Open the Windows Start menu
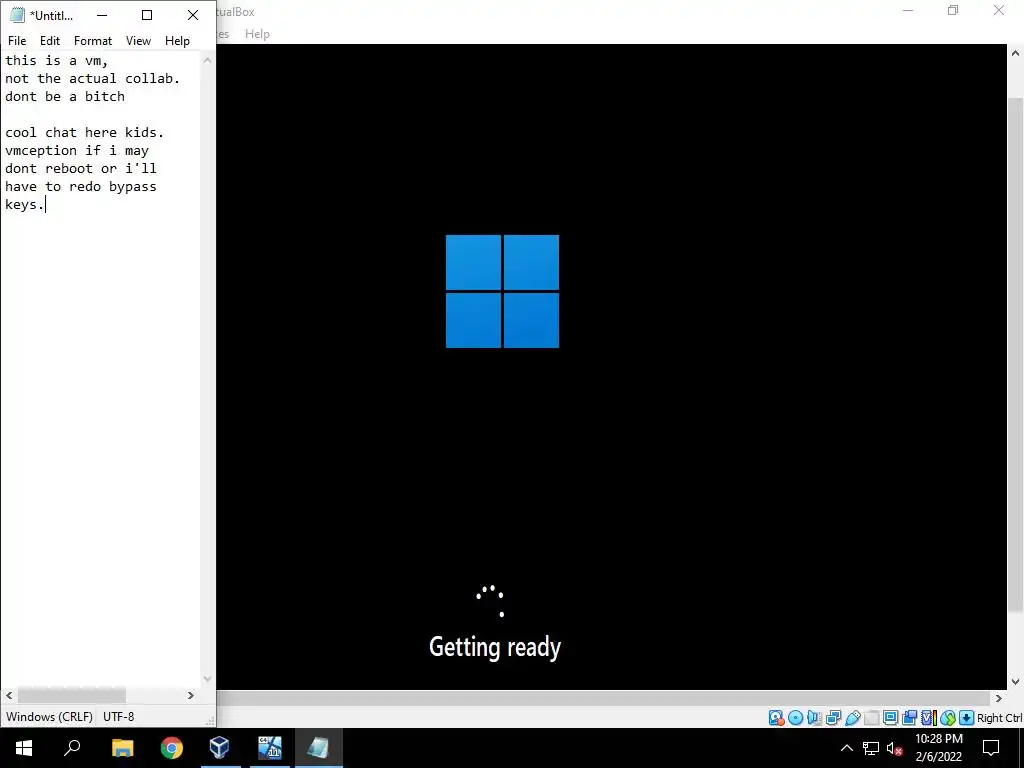 click(x=24, y=748)
